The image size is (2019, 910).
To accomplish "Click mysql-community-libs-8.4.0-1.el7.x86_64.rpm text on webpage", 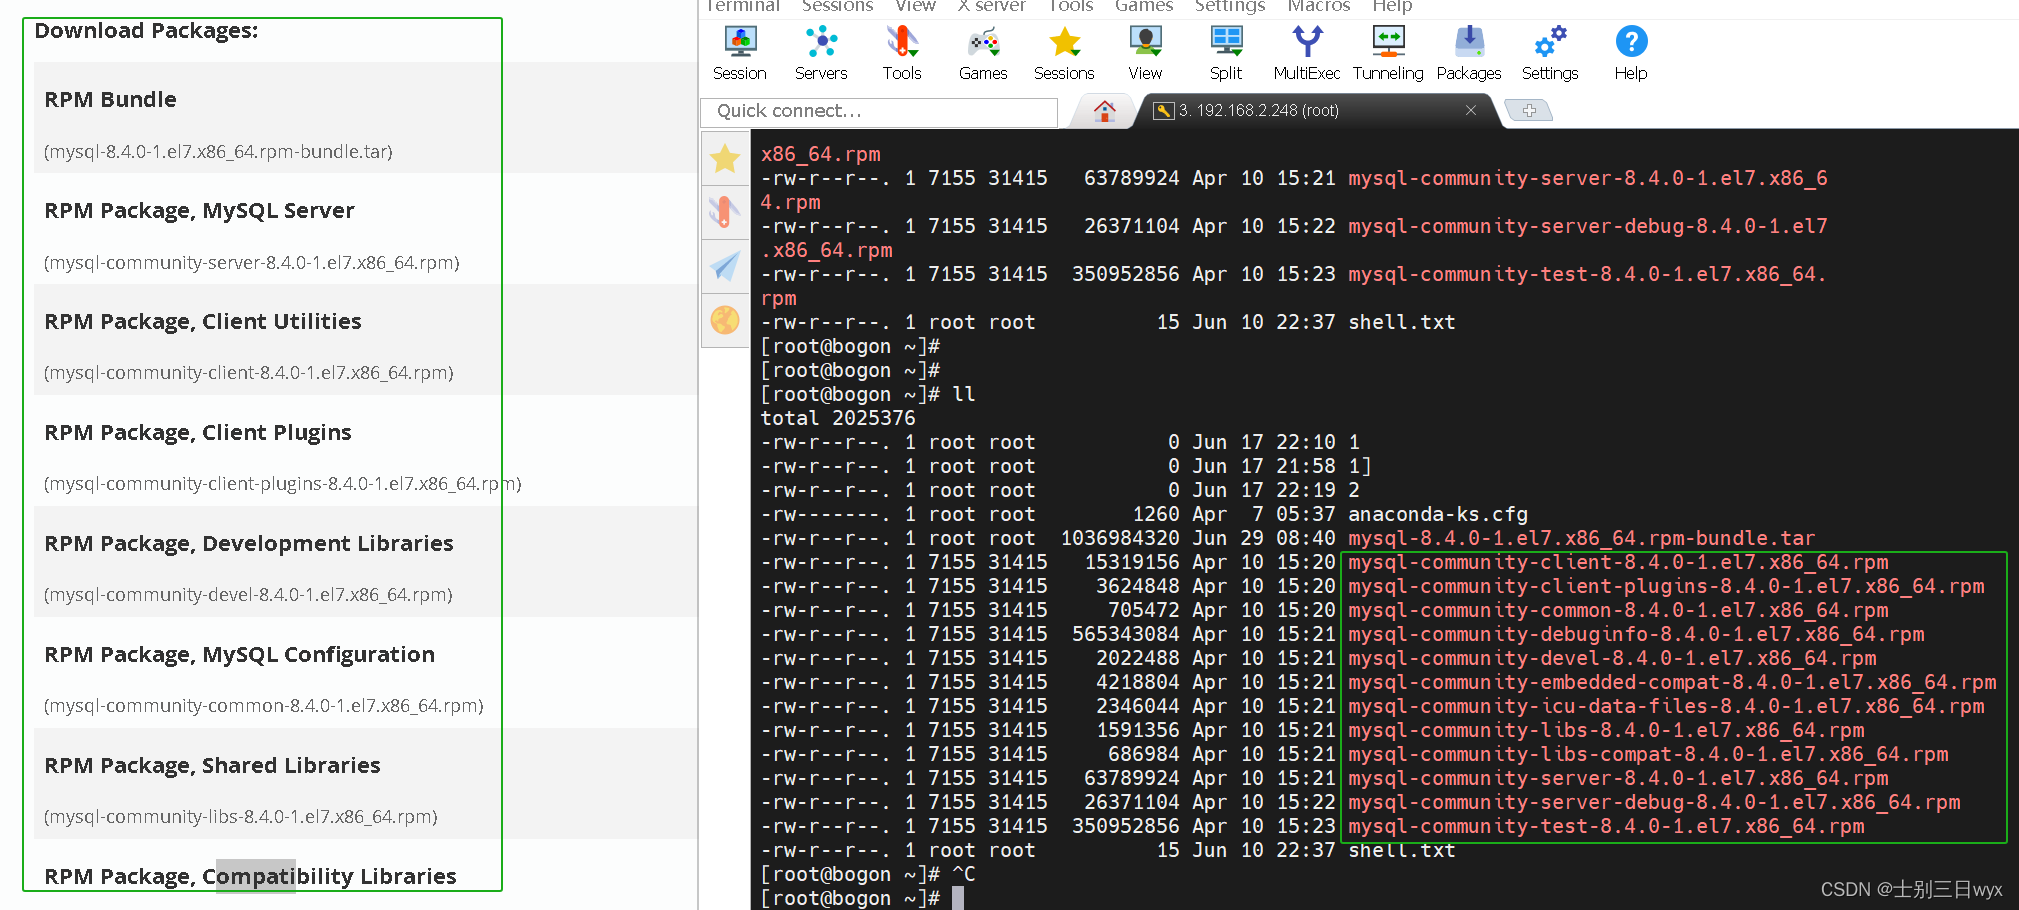I will point(241,817).
